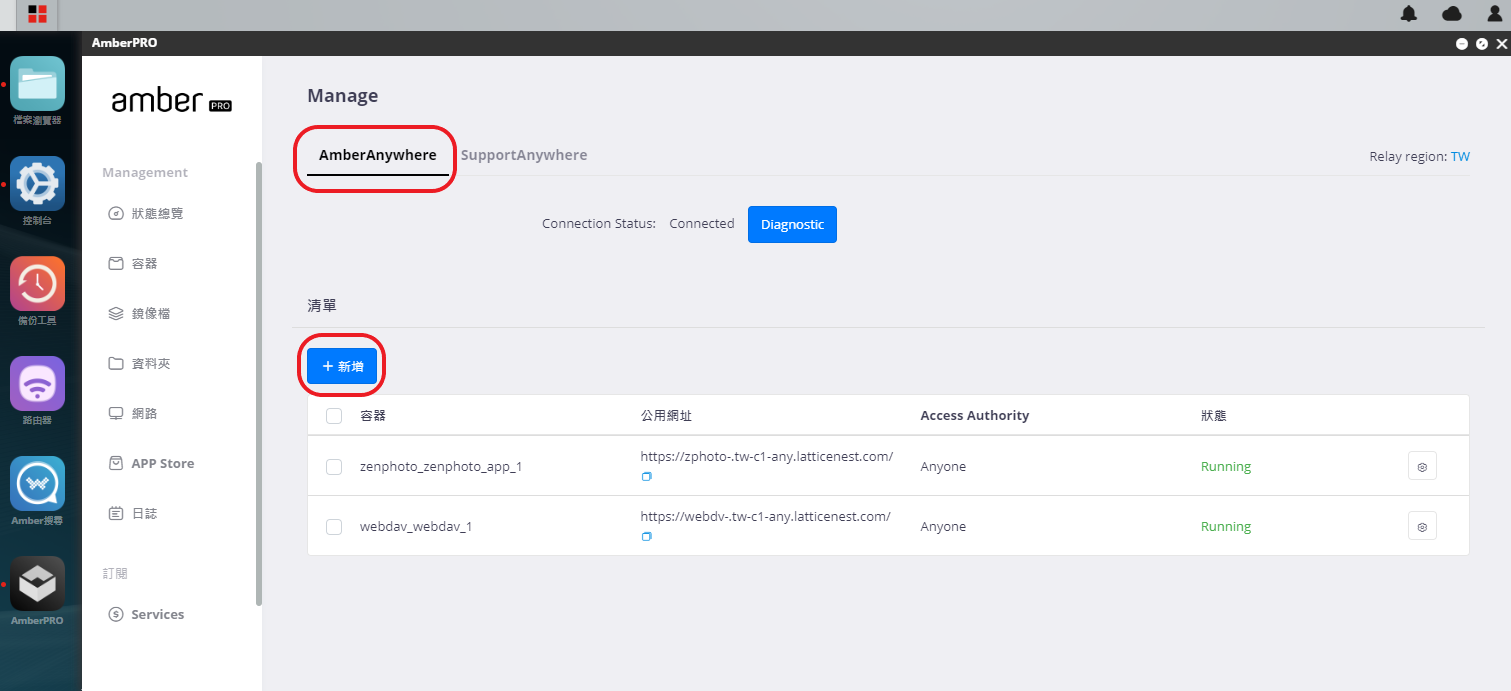Open the 檔案瀏覽器 file browser dock icon

pyautogui.click(x=38, y=84)
